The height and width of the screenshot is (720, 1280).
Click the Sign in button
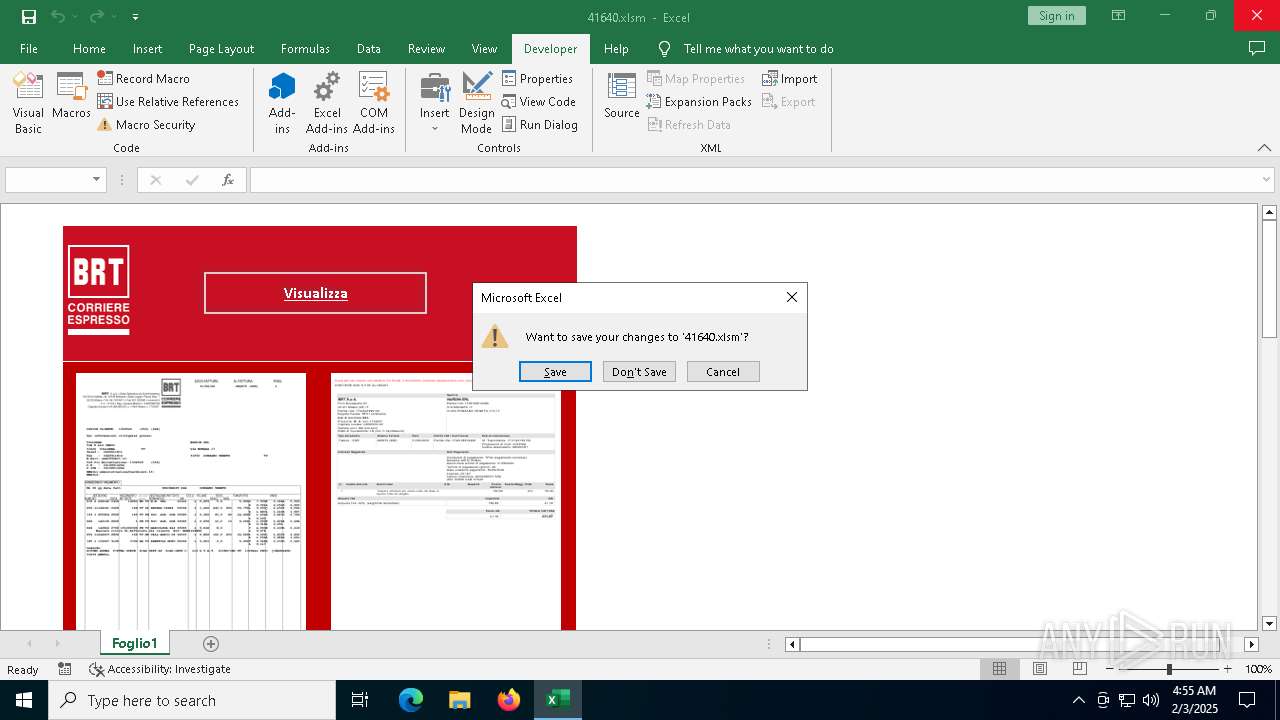[x=1056, y=15]
